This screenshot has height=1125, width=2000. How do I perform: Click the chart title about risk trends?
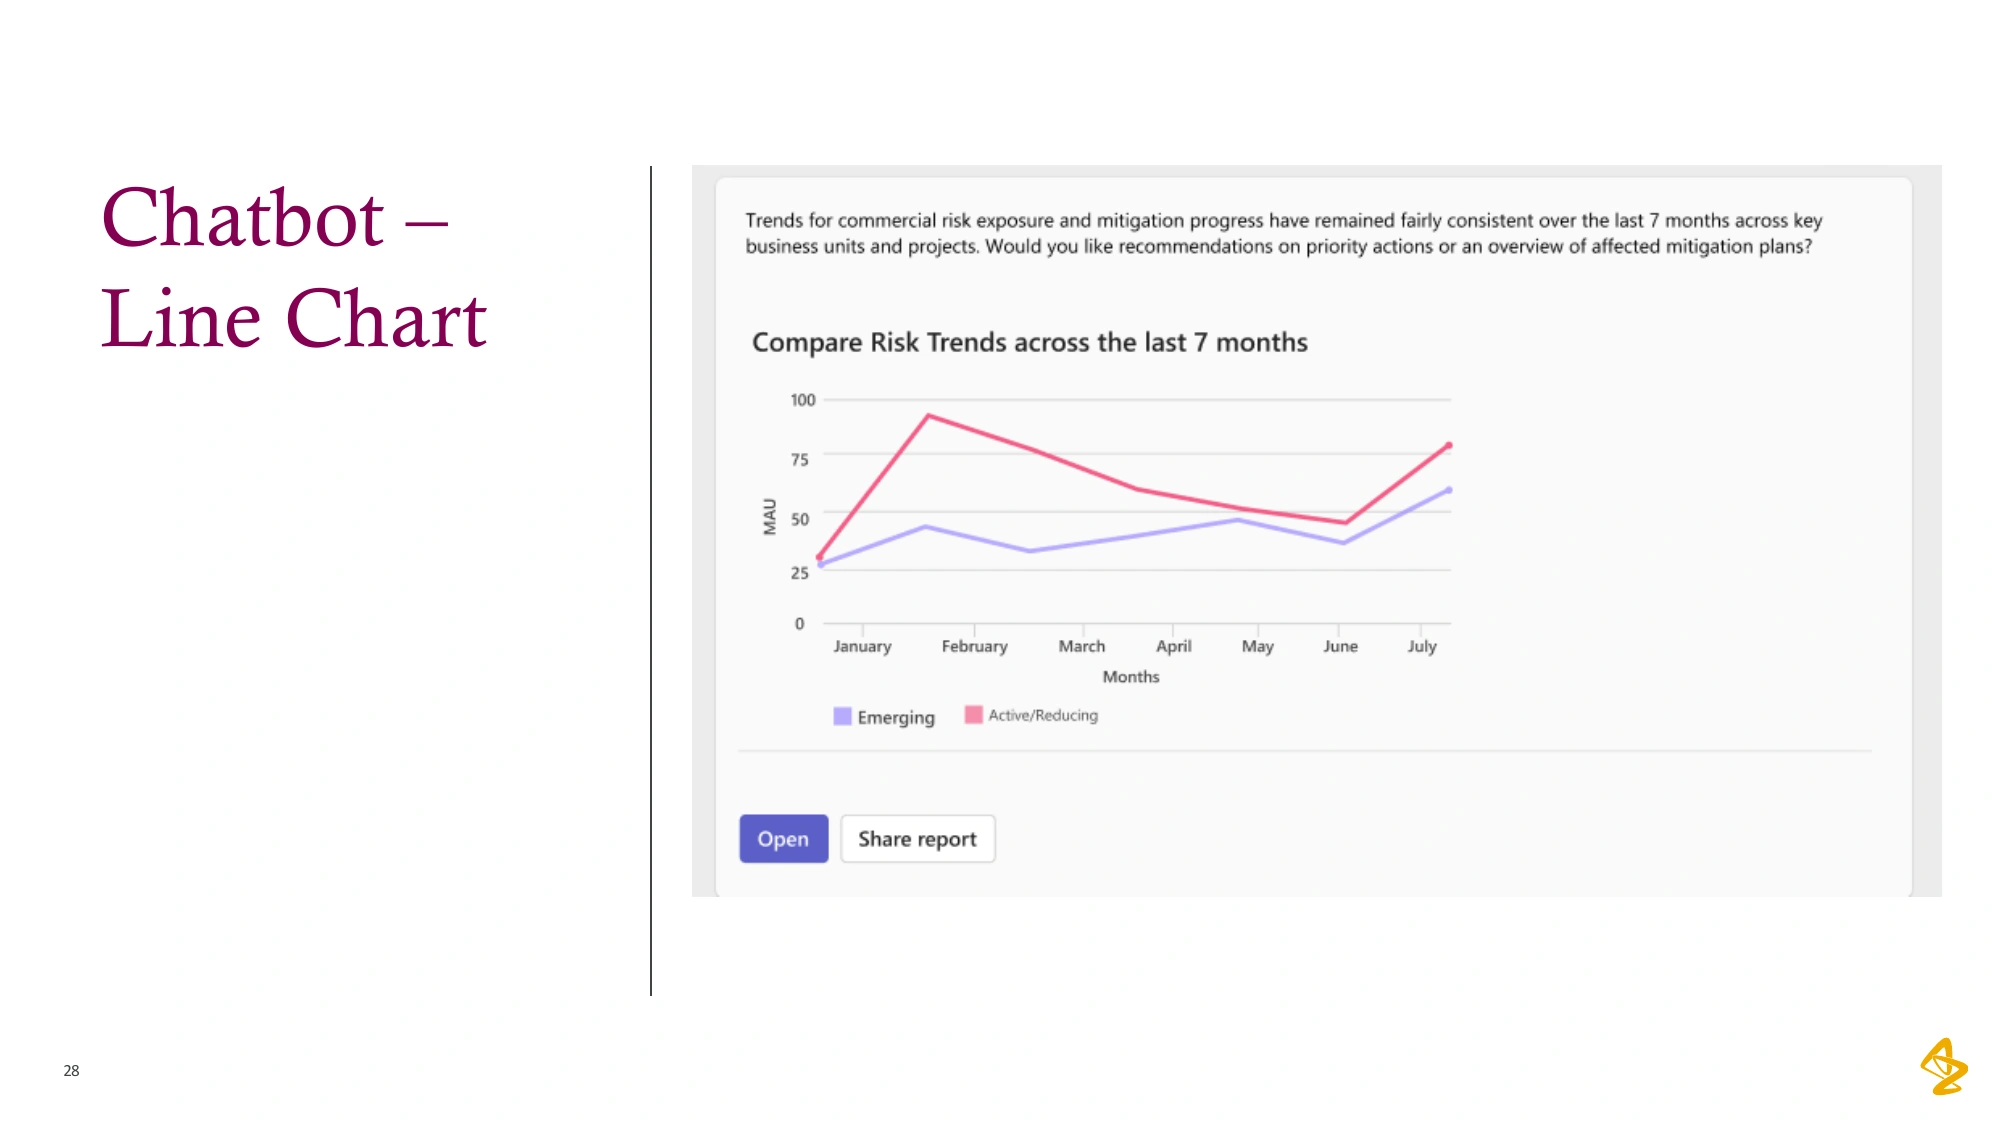click(1029, 342)
